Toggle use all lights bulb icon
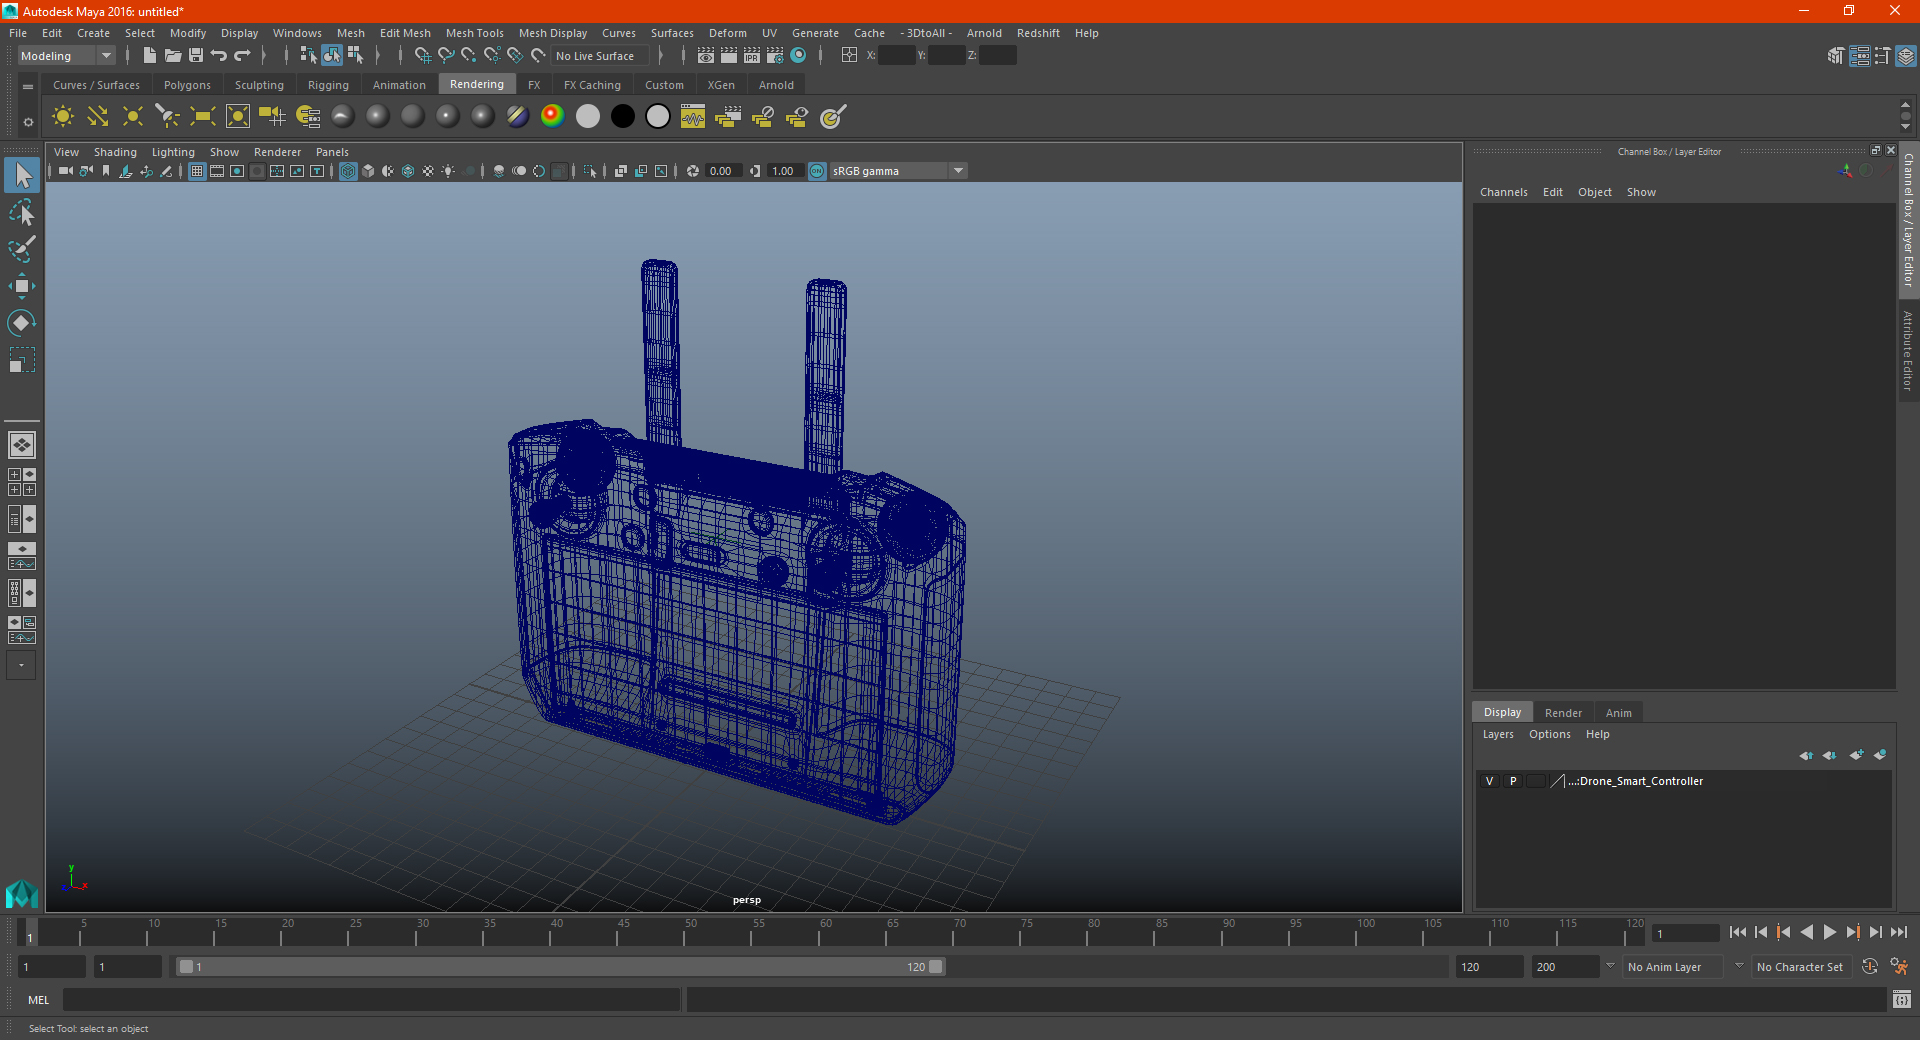The height and width of the screenshot is (1040, 1920). (x=448, y=171)
